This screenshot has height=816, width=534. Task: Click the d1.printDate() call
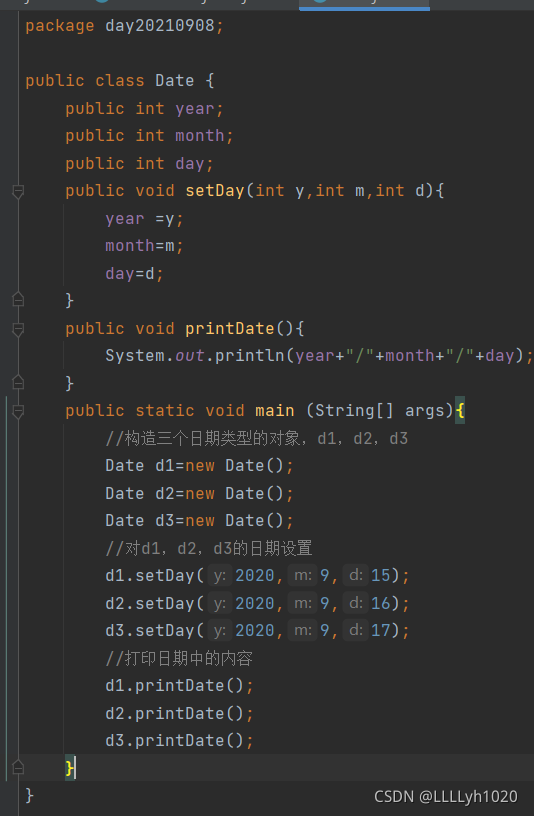pos(179,686)
